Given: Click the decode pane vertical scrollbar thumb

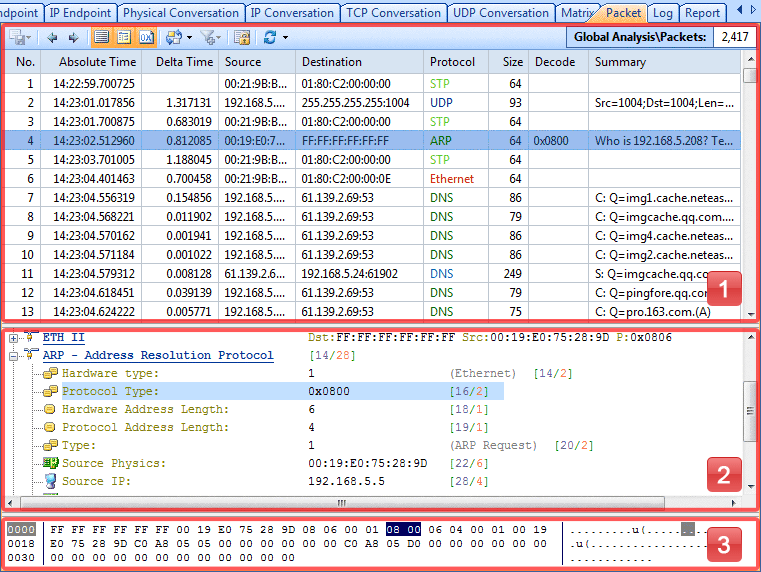Looking at the screenshot, I should [x=750, y=411].
